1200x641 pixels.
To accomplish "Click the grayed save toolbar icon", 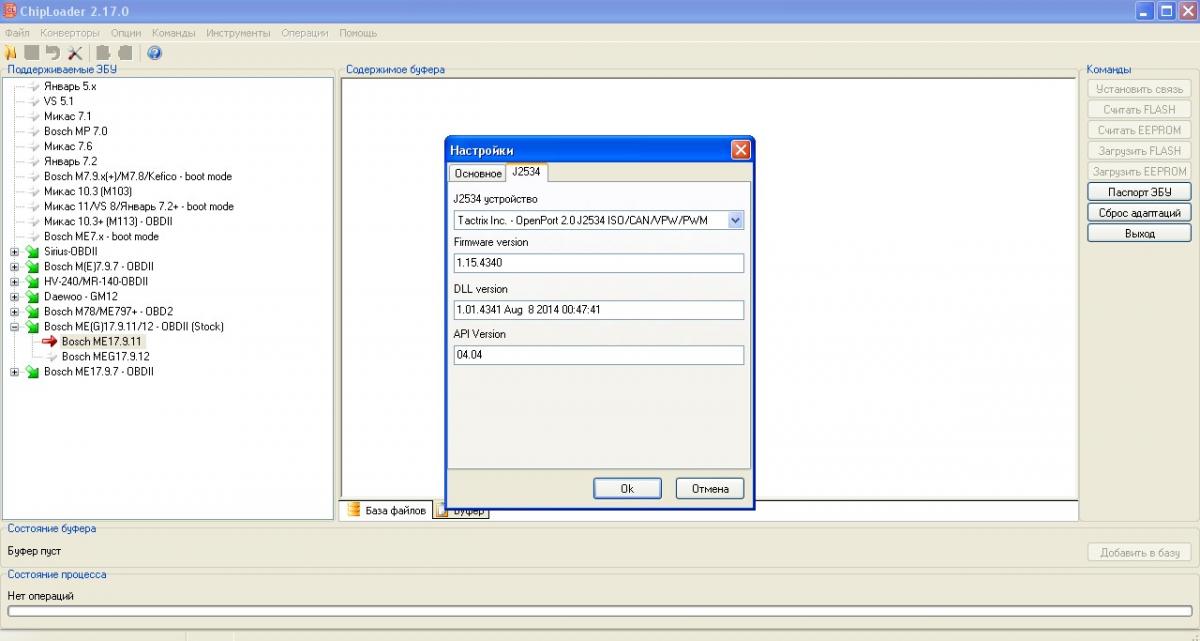I will pyautogui.click(x=31, y=52).
